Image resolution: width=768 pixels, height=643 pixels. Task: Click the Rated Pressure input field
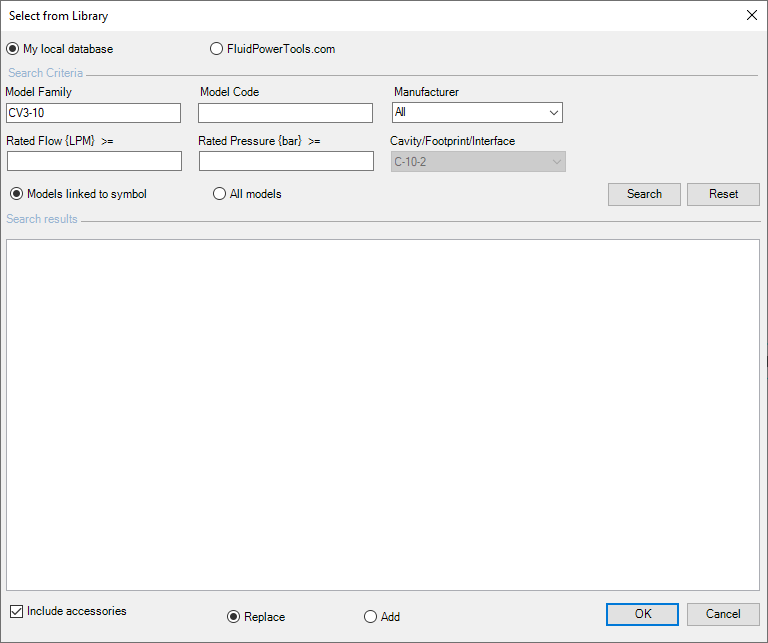[x=286, y=161]
